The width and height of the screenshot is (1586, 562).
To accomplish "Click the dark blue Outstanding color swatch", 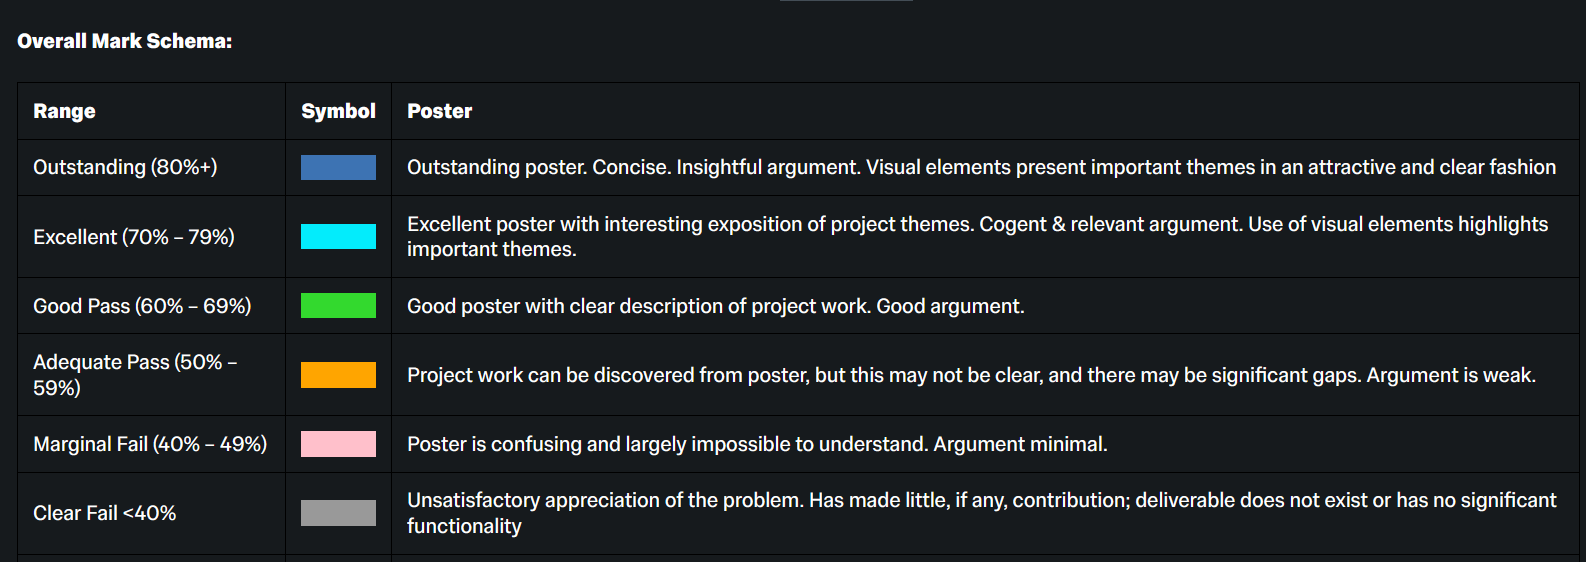I will coord(338,167).
